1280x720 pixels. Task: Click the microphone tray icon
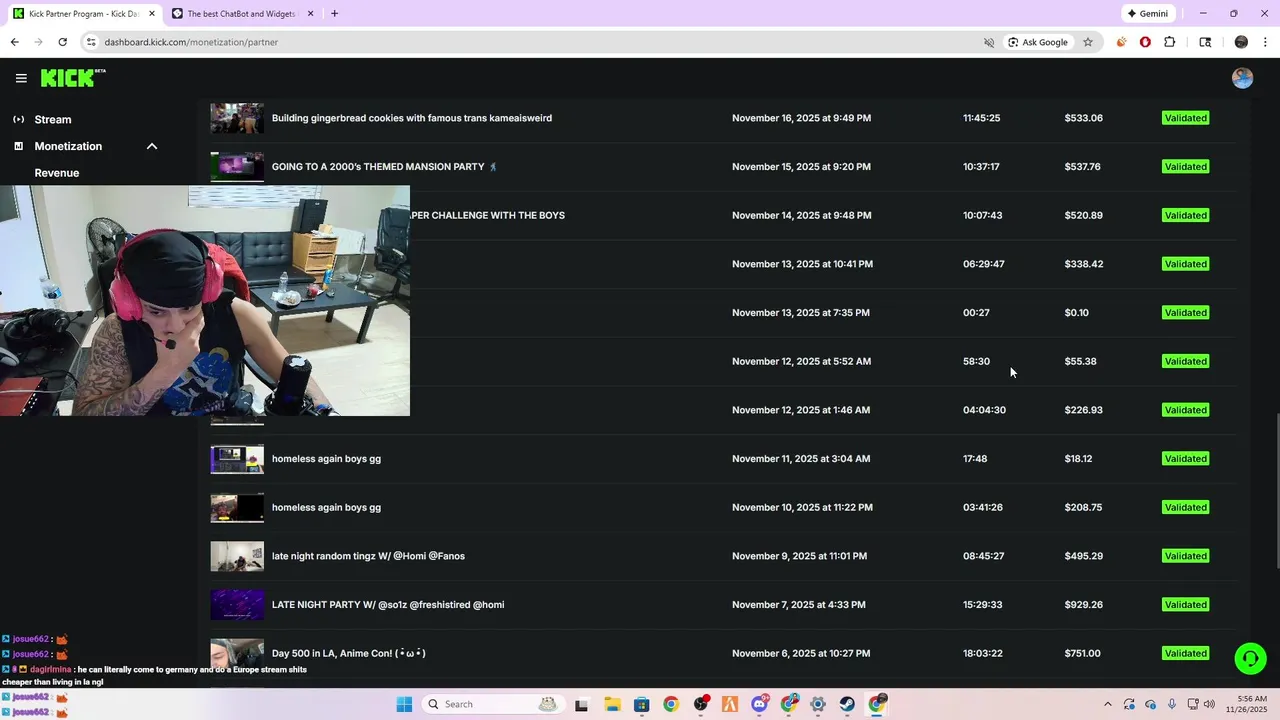(1171, 704)
